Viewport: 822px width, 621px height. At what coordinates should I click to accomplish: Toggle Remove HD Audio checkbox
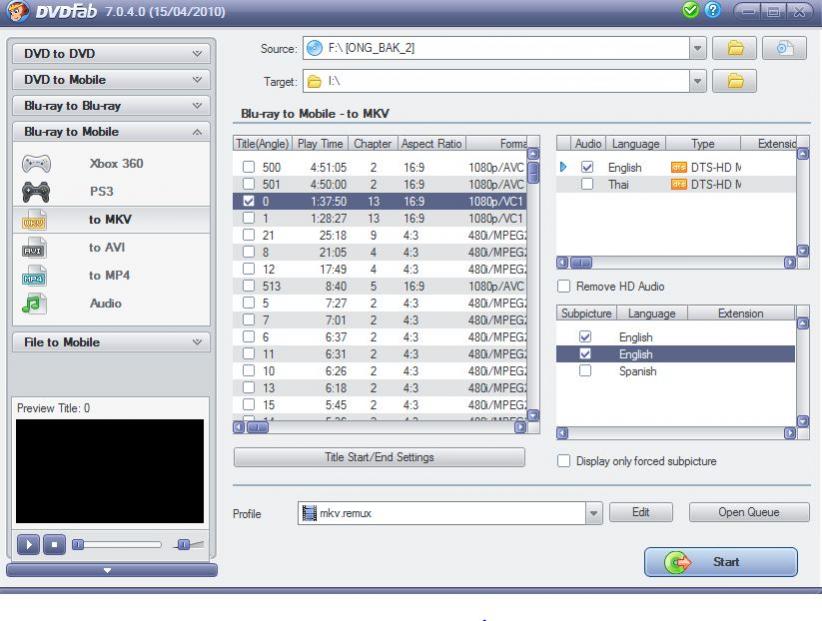pos(564,286)
